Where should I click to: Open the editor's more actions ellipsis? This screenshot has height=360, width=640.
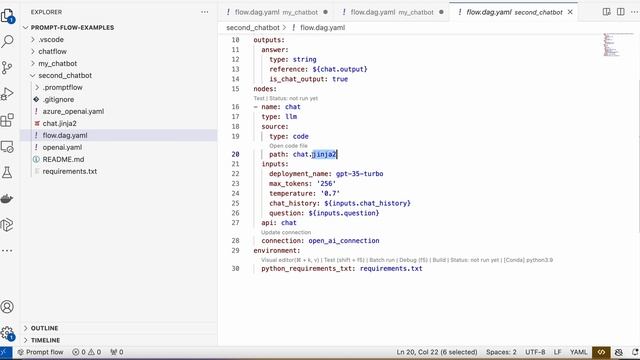pyautogui.click(x=634, y=12)
